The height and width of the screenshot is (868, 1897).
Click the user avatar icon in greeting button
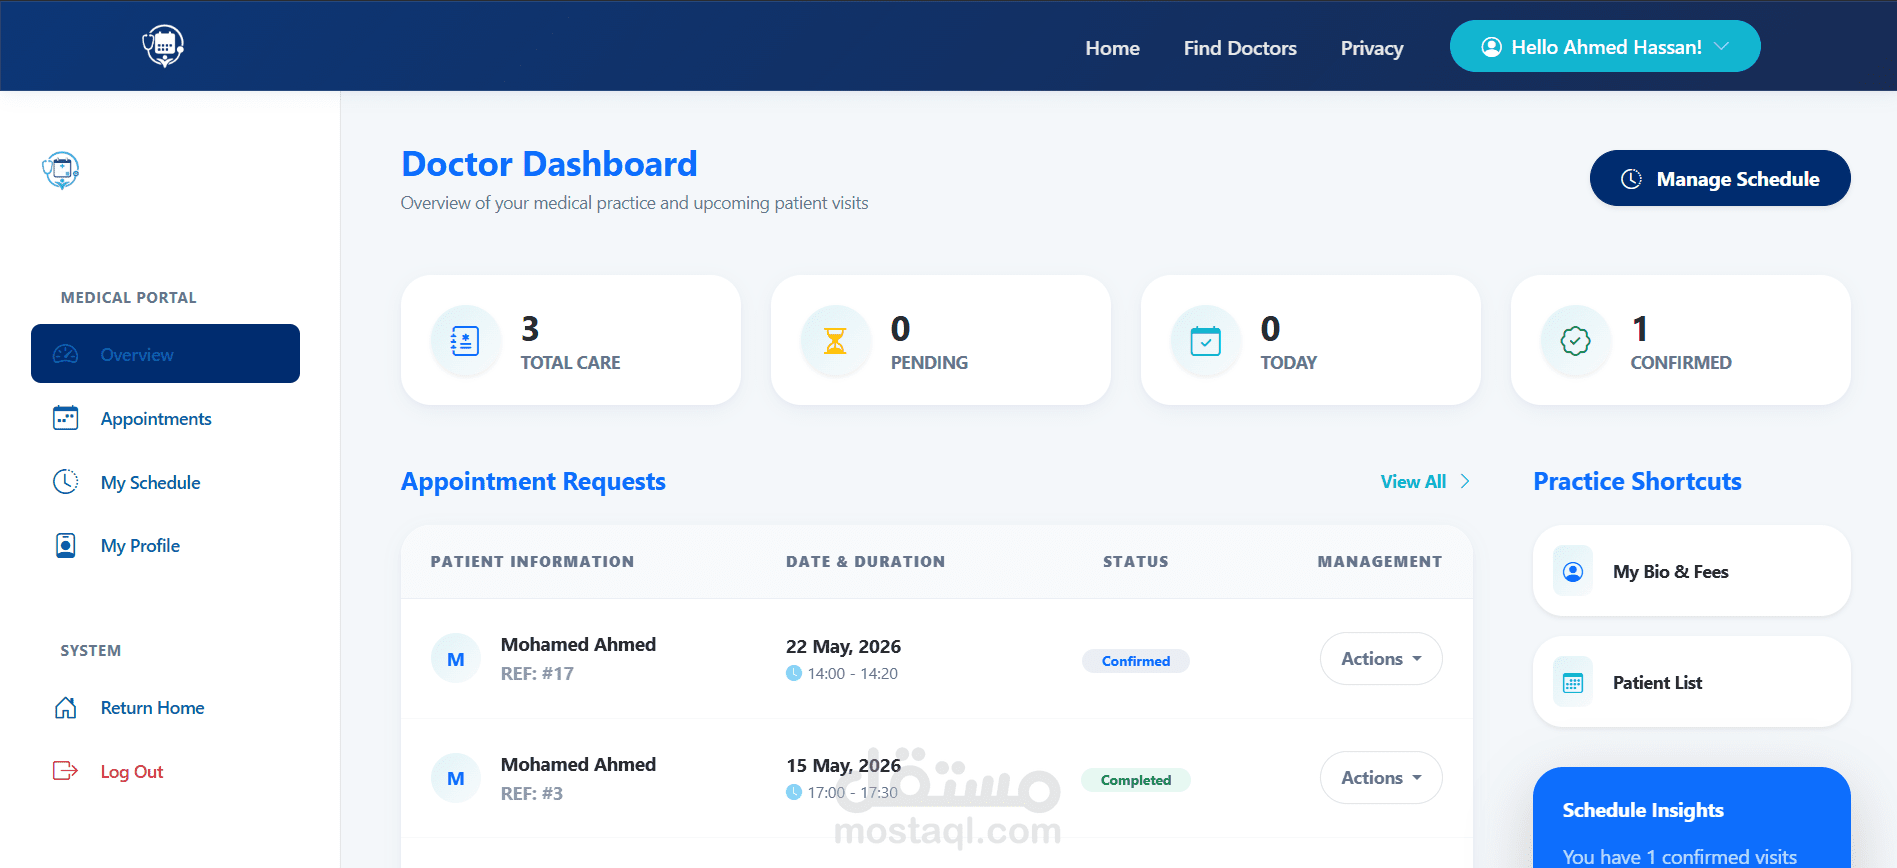tap(1491, 47)
